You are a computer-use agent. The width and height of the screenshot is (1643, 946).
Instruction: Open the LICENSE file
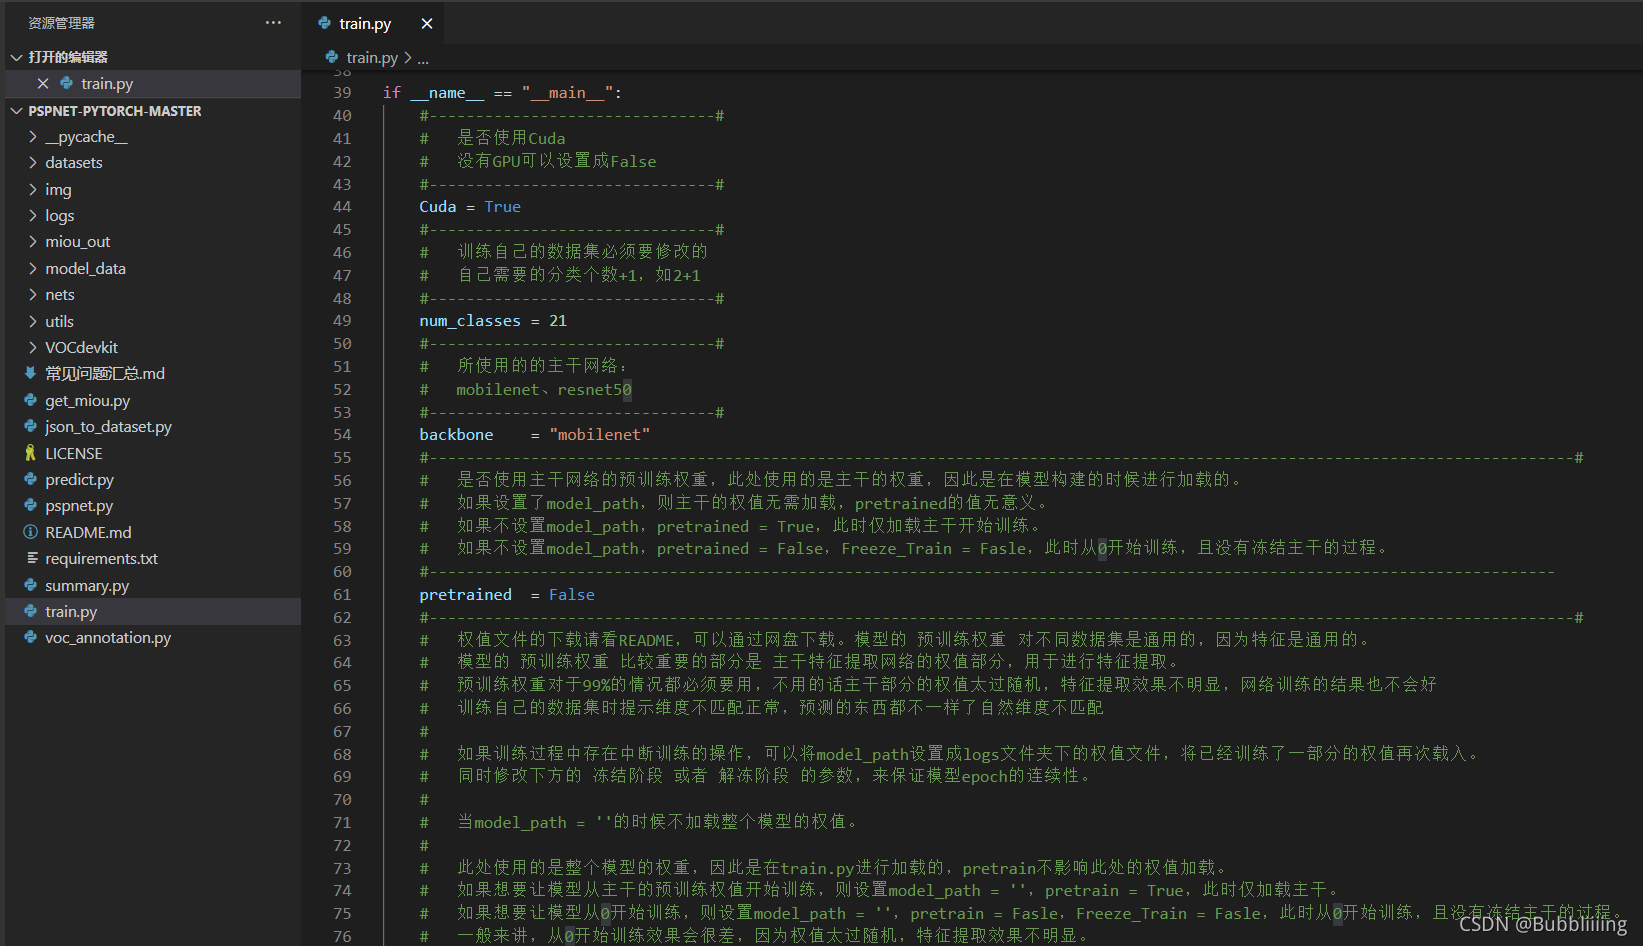tap(73, 454)
